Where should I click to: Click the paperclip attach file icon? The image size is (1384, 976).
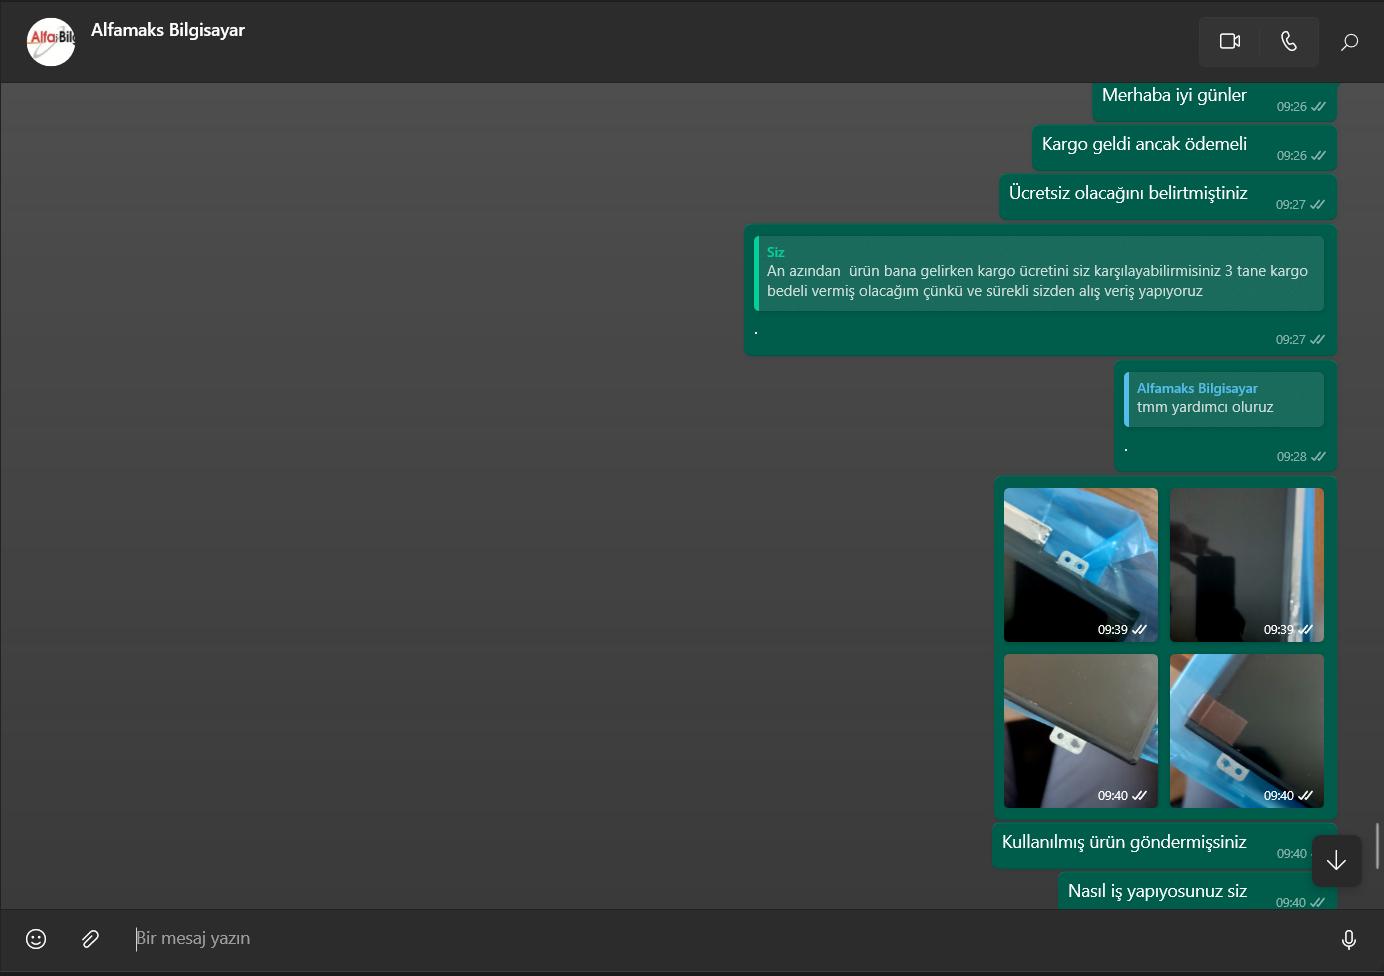(x=90, y=939)
